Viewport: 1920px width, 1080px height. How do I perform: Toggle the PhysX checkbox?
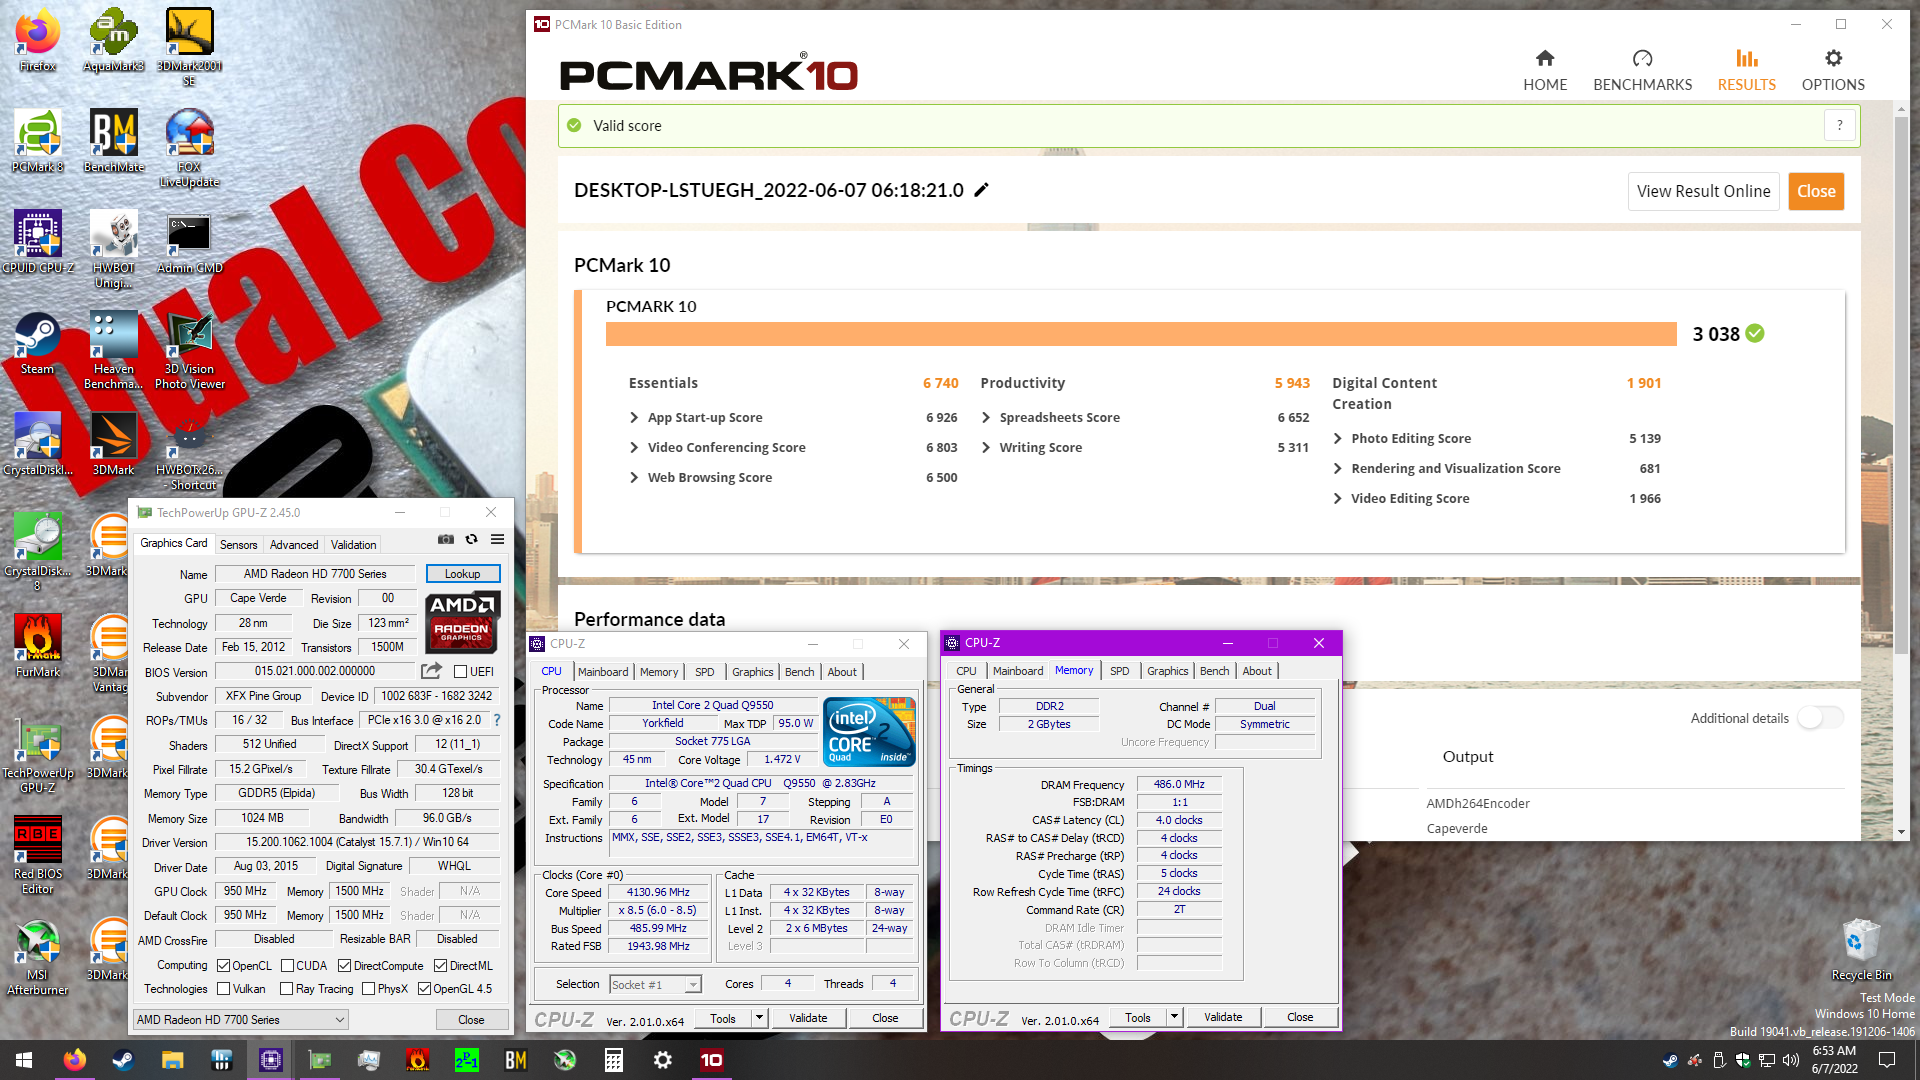click(369, 989)
